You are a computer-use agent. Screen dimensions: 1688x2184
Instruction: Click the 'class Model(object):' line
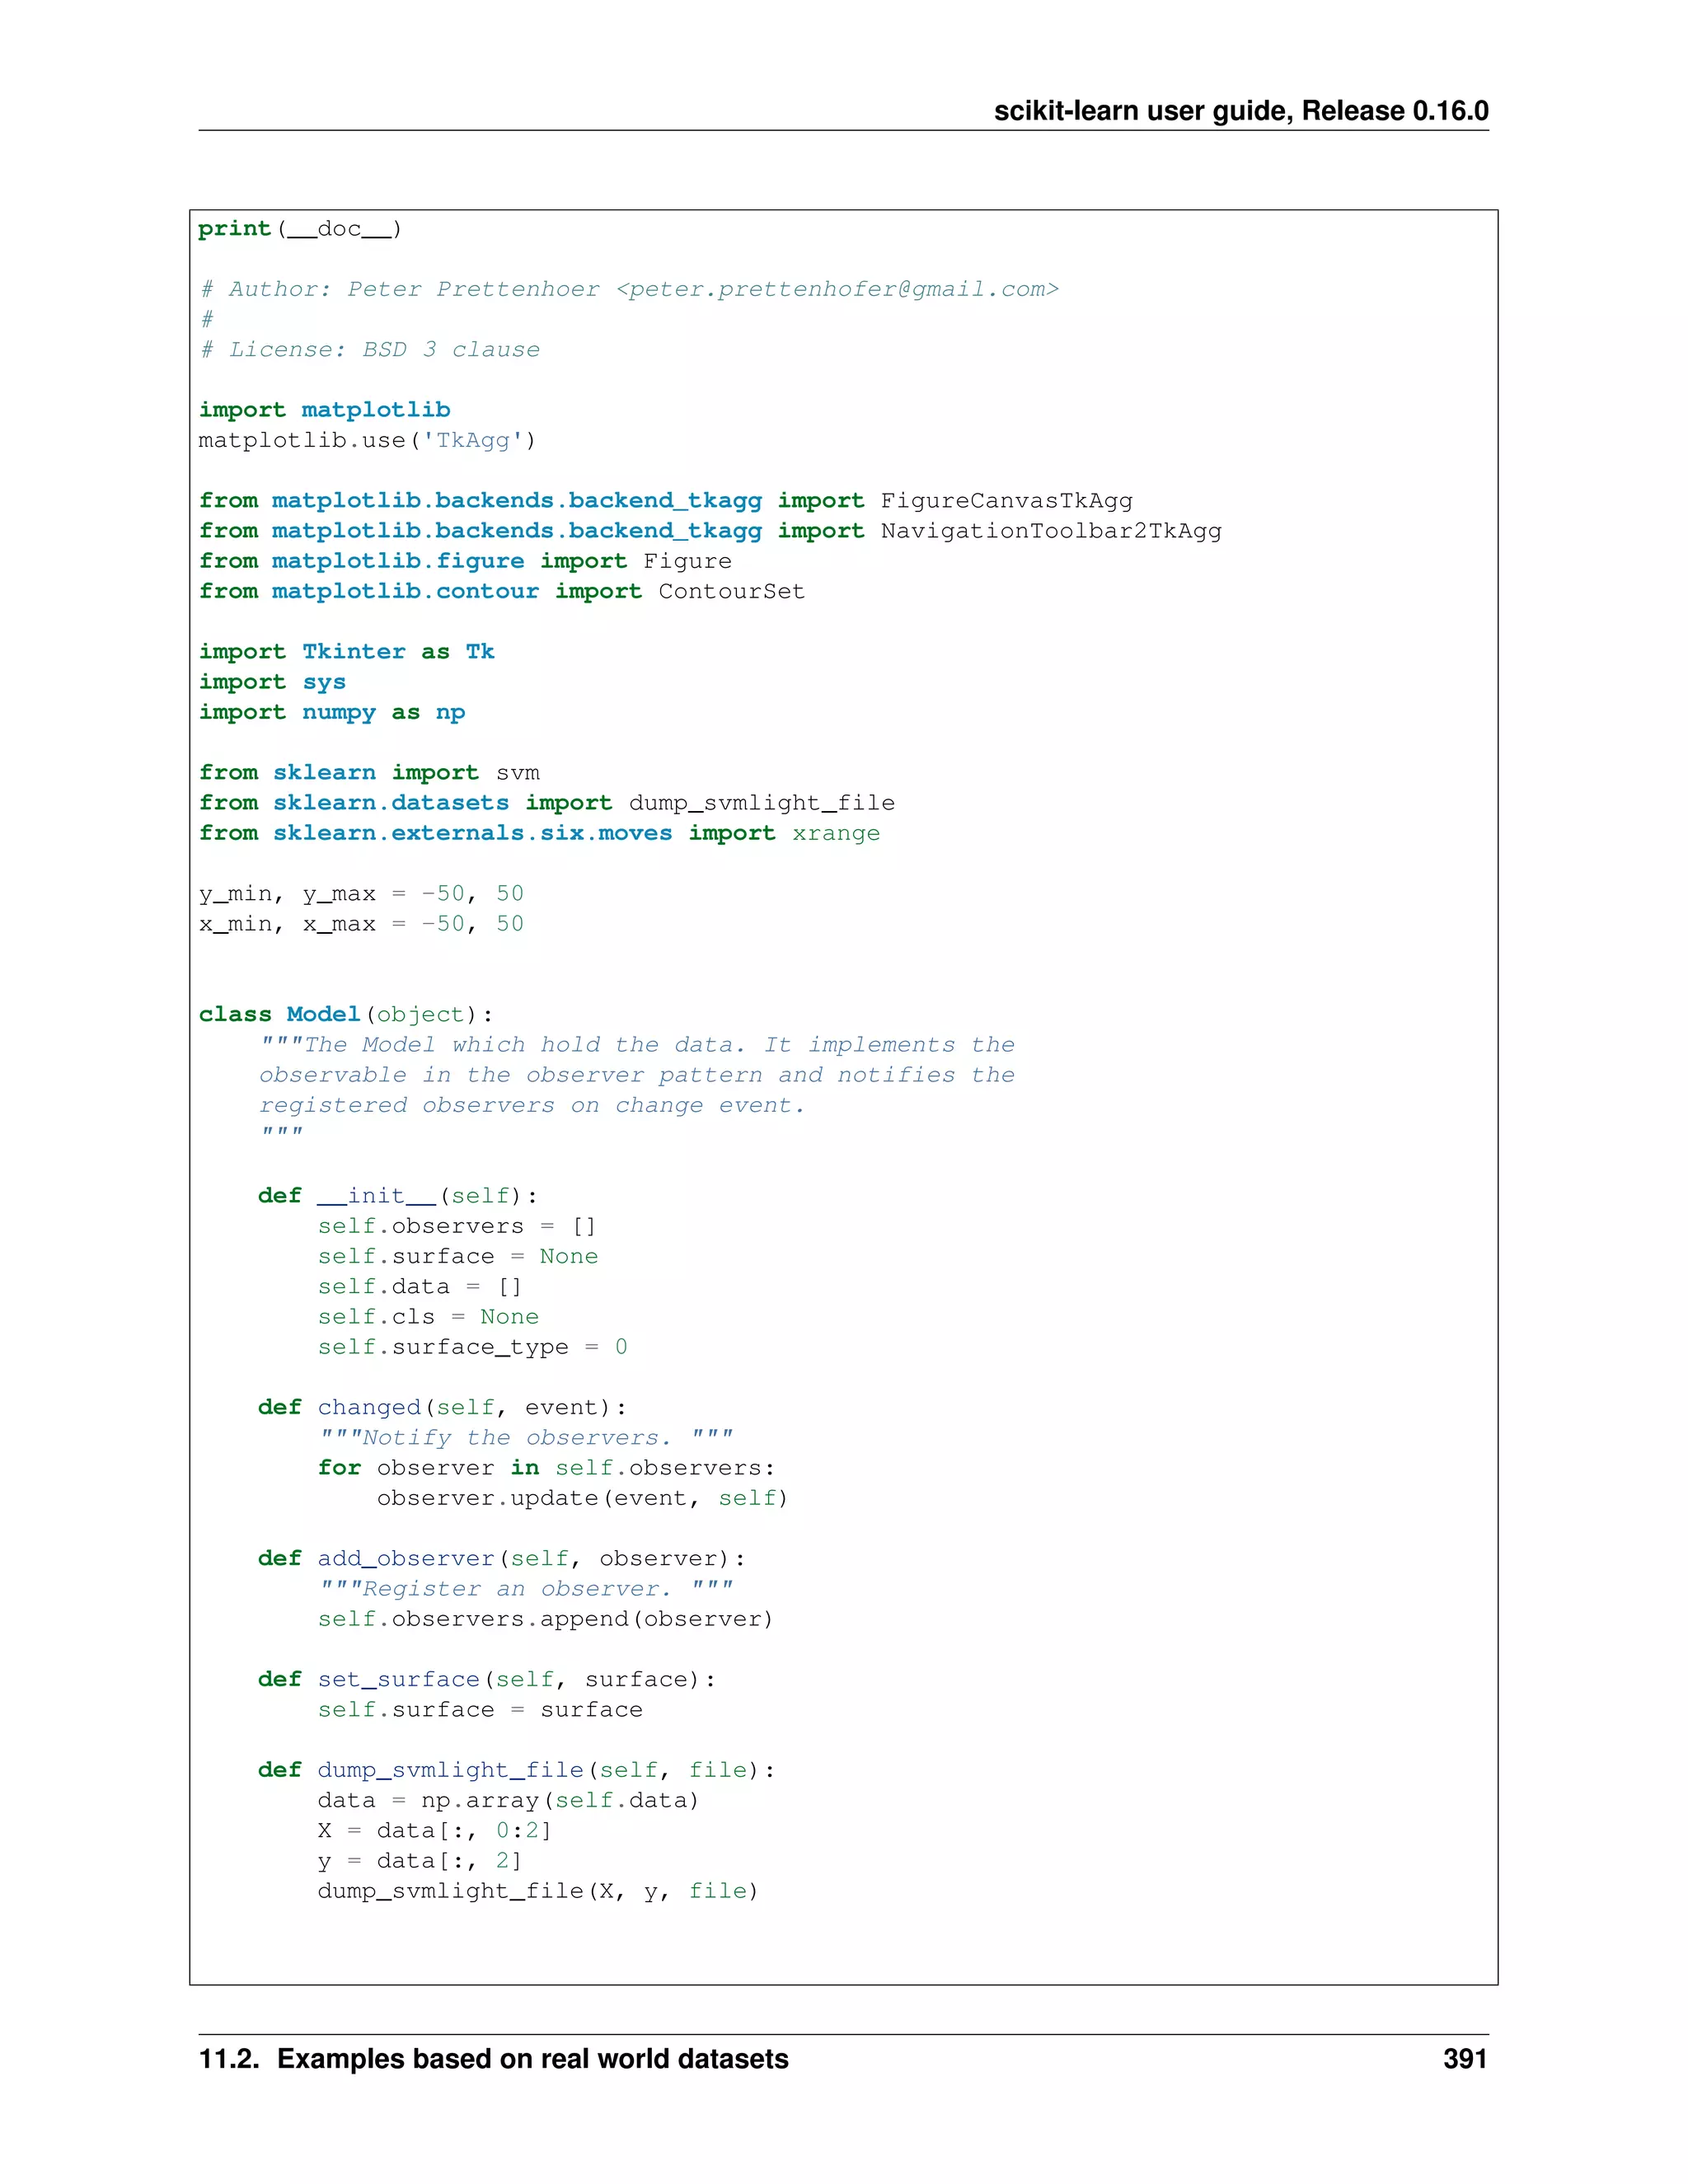(x=346, y=1015)
